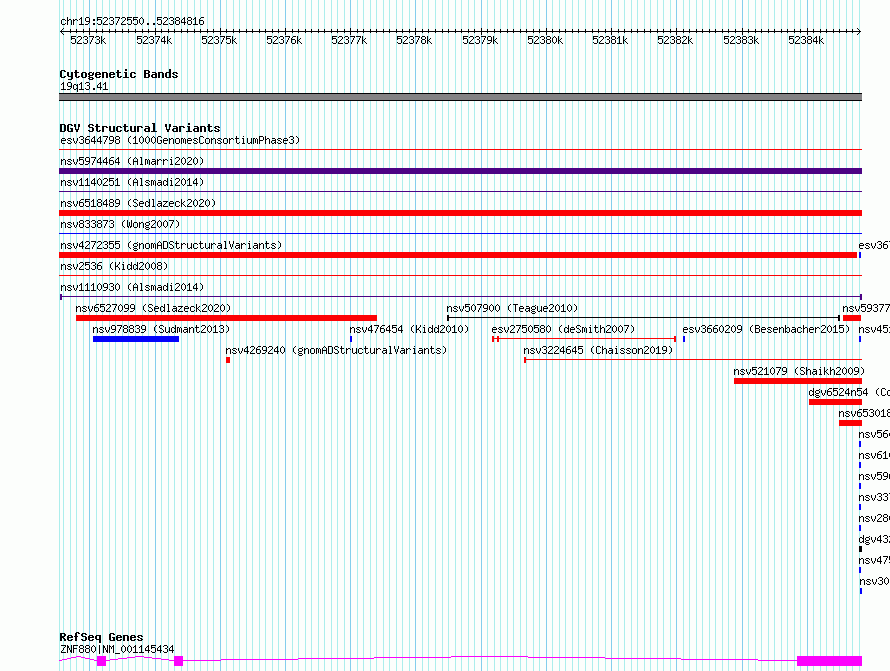
Task: Click the nsv4272355 (gnomADStructuralVariants) red bar
Action: (458, 255)
